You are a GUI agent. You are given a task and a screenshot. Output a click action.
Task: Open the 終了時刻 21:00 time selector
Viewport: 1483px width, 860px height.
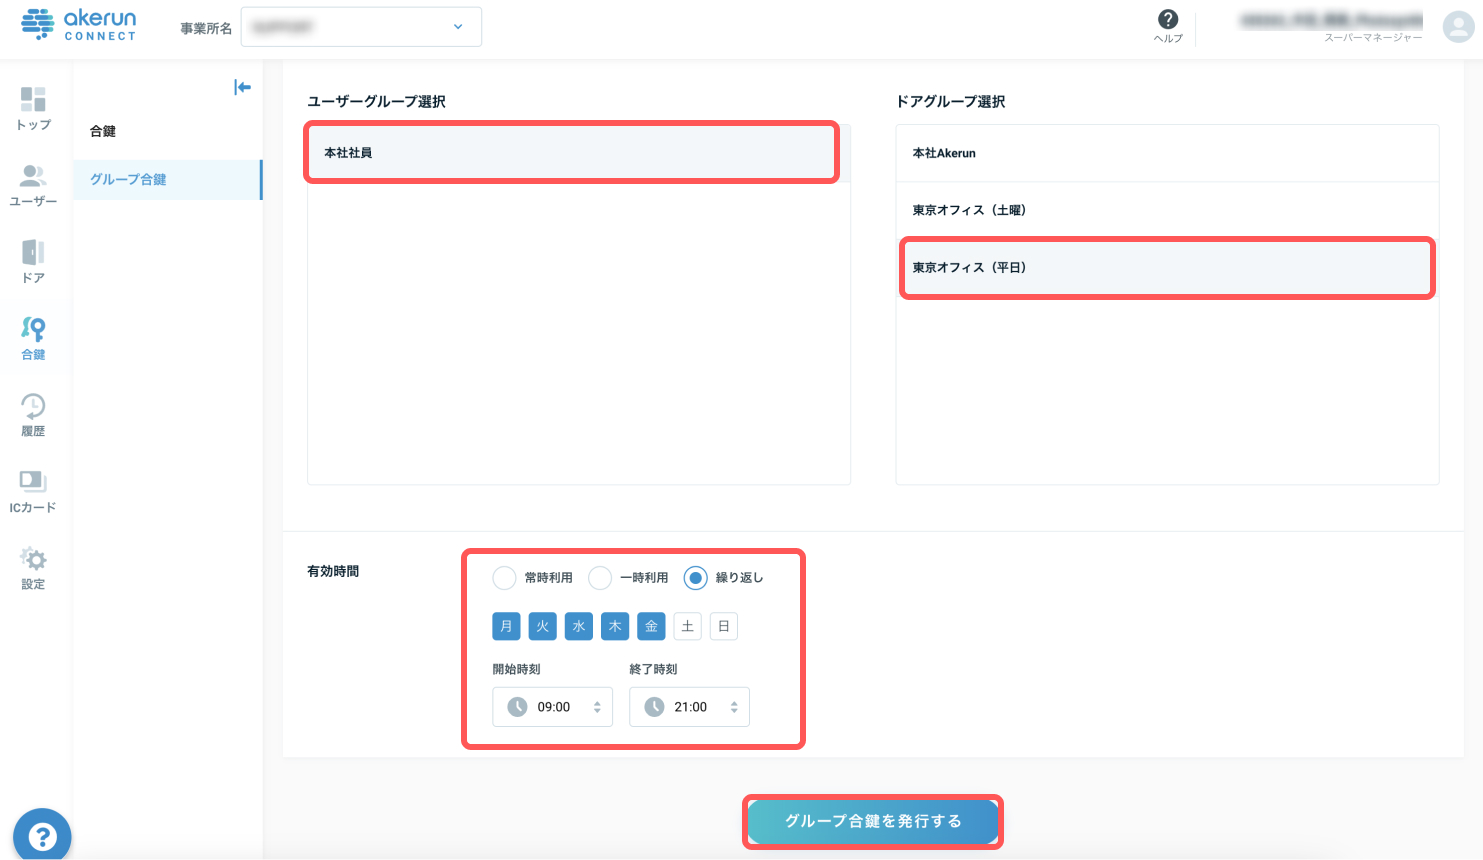click(689, 707)
